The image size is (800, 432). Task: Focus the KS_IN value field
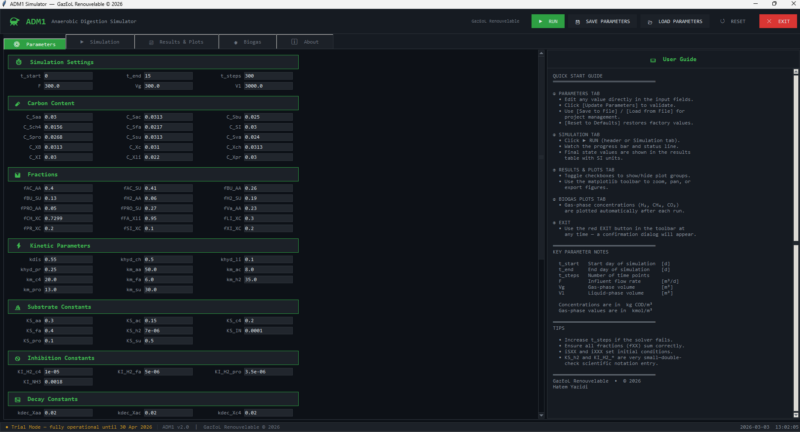point(270,329)
